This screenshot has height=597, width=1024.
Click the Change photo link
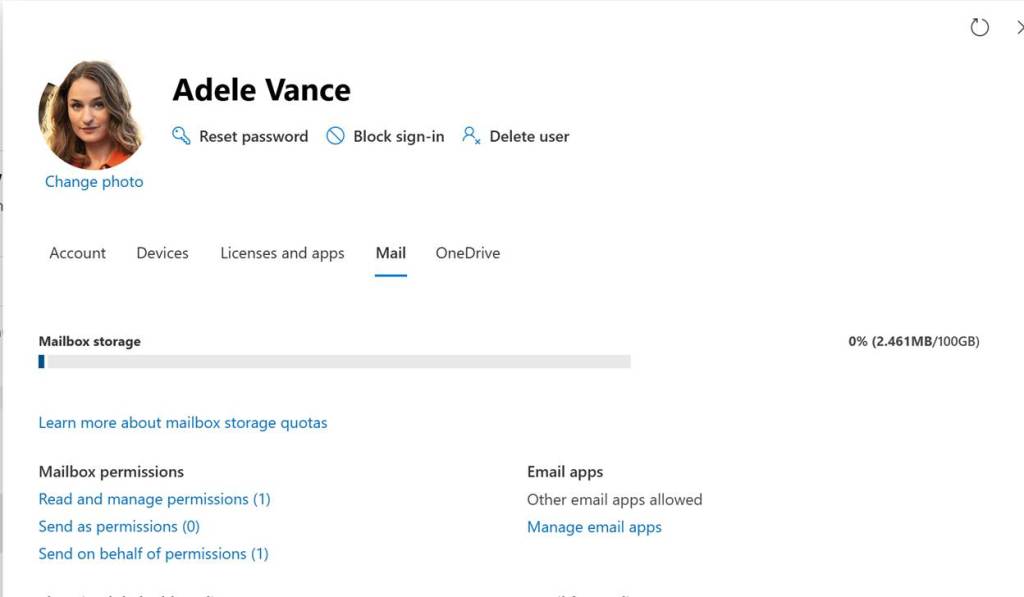click(x=94, y=182)
